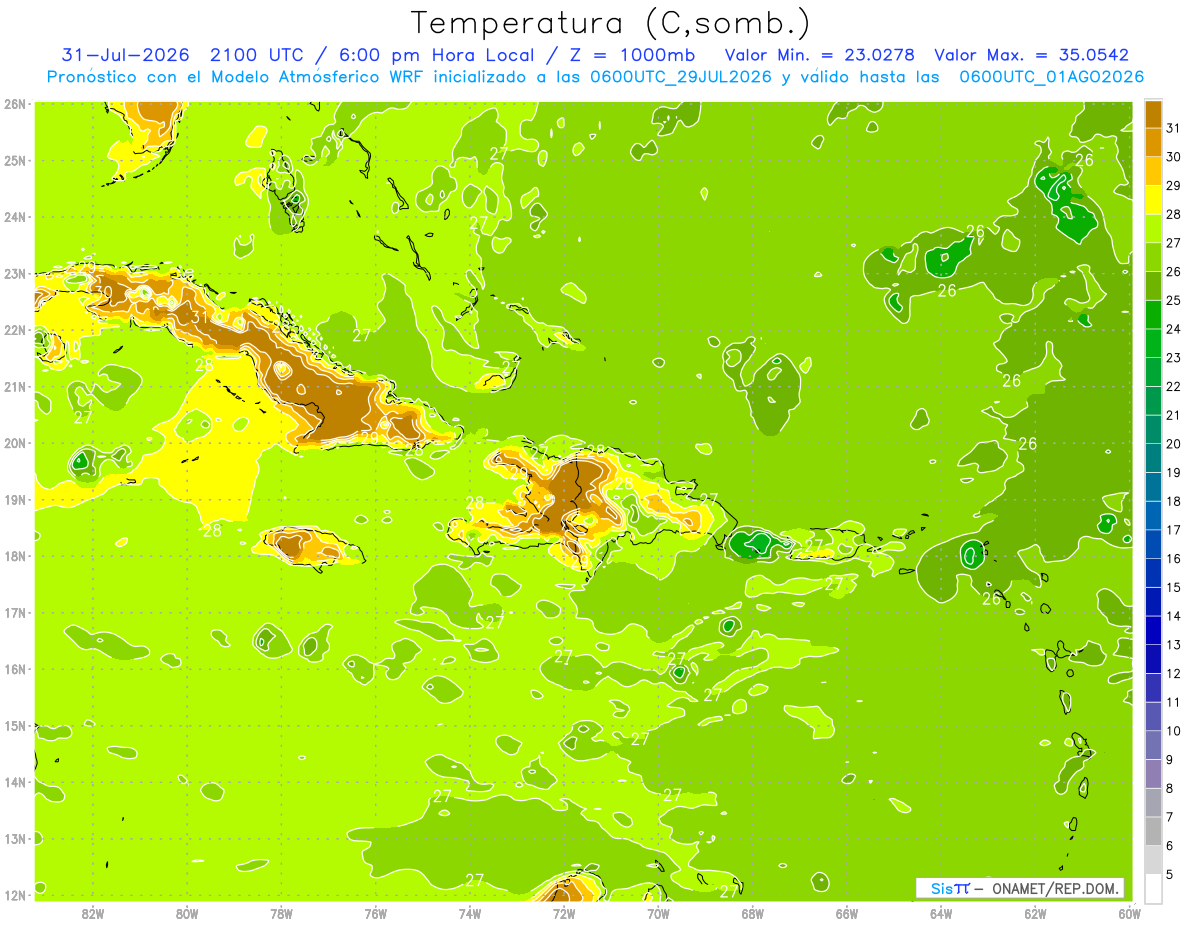
Task: Click legend value 15 on the color bar
Action: (1173, 587)
